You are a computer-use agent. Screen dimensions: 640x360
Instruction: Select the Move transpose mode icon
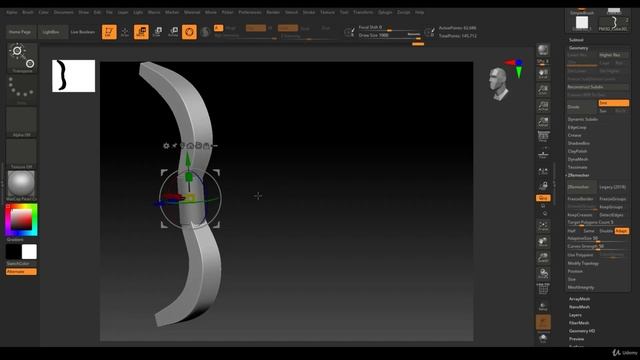pos(141,32)
